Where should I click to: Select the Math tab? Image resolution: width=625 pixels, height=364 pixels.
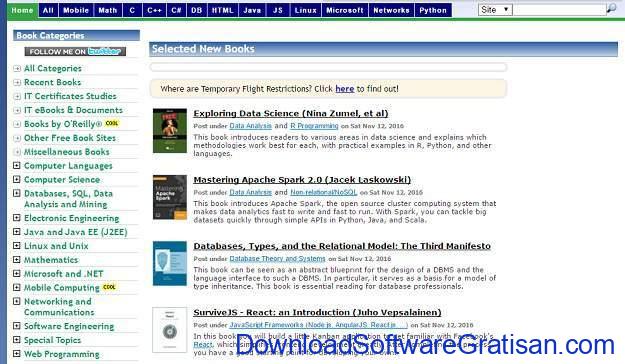tap(108, 10)
